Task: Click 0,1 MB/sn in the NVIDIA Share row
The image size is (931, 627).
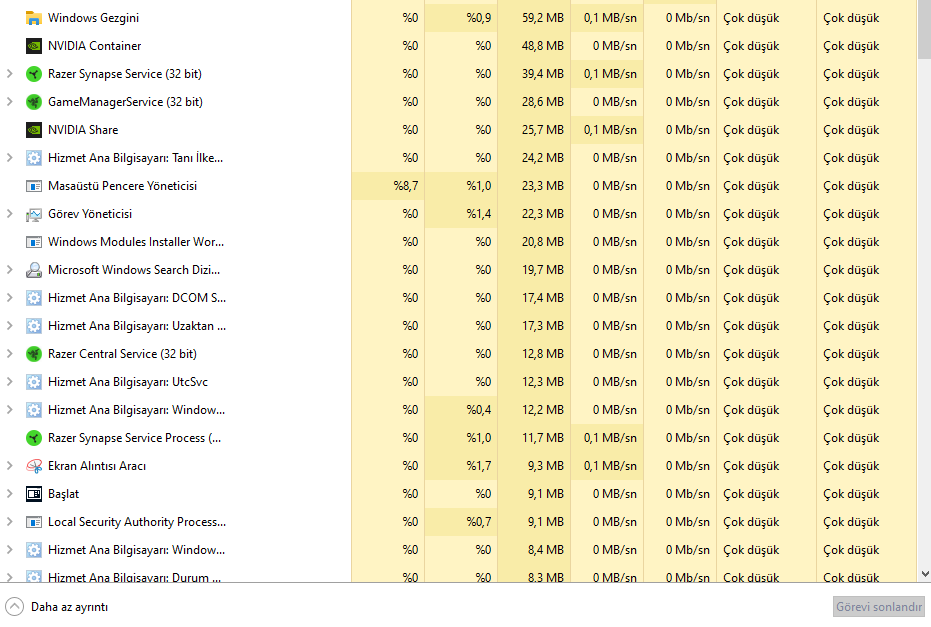Action: [610, 129]
